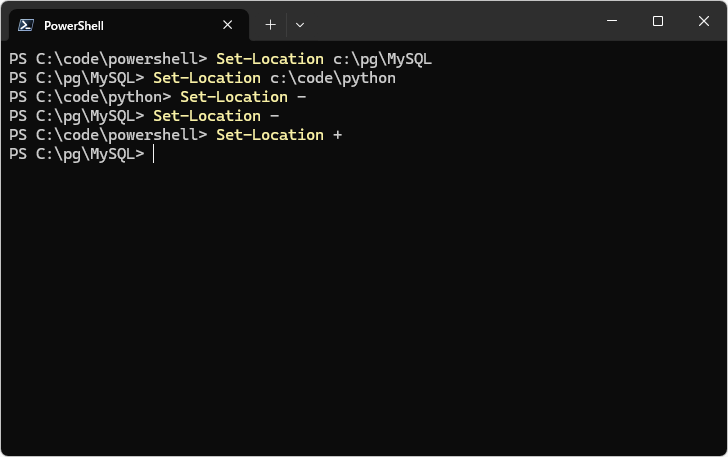728x457 pixels.
Task: Close the terminal window
Action: [x=703, y=21]
